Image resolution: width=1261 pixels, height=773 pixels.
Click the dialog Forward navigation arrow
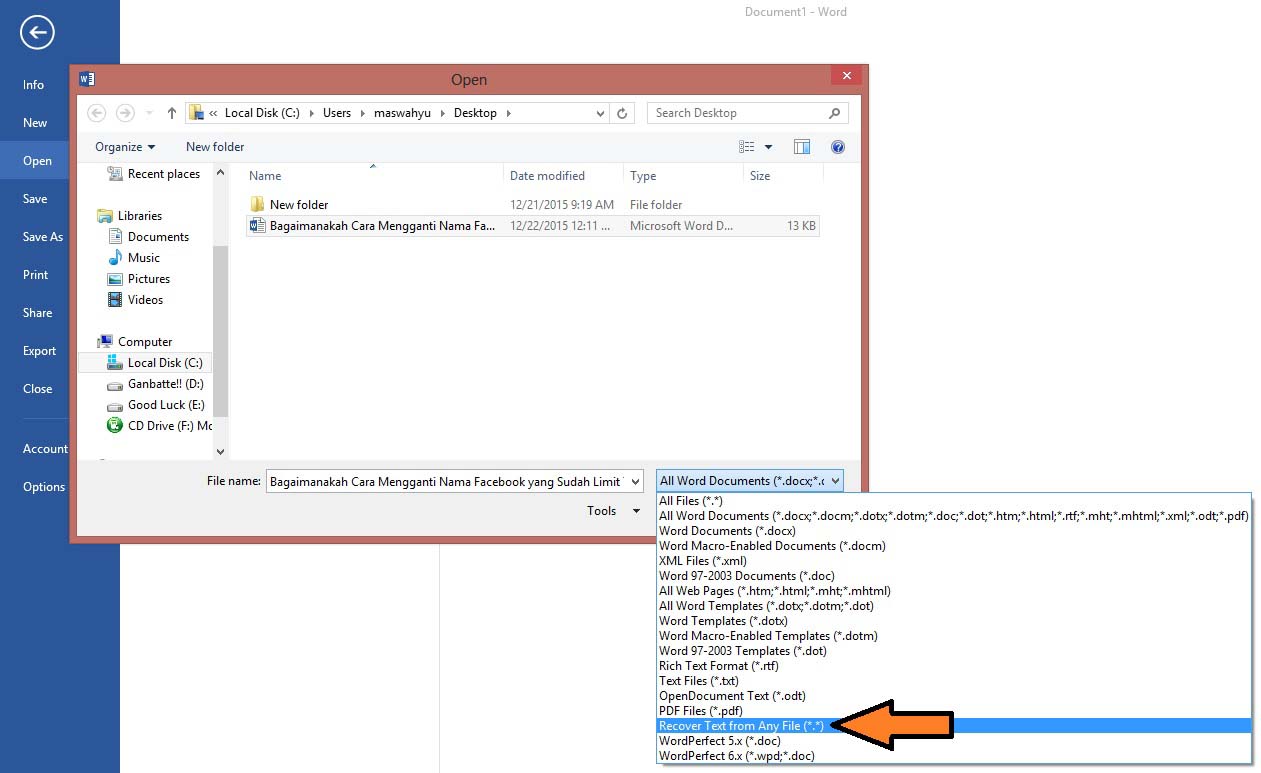pos(125,113)
